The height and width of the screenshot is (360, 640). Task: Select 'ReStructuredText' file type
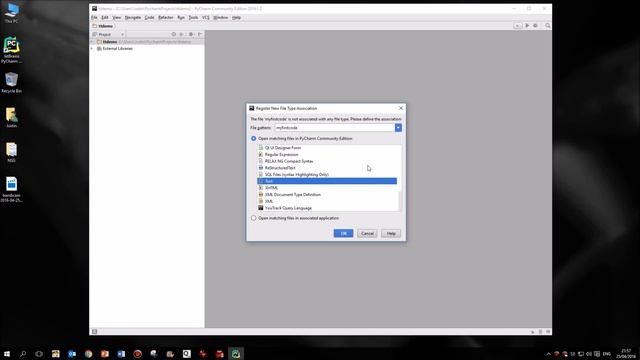tap(280, 168)
